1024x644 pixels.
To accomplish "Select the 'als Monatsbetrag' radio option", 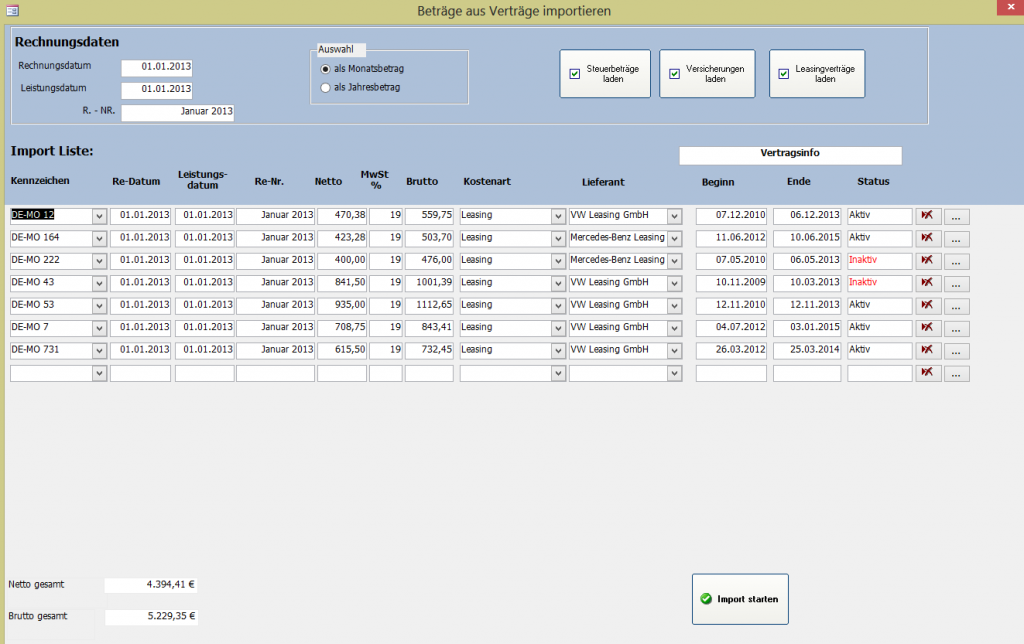I will [325, 69].
